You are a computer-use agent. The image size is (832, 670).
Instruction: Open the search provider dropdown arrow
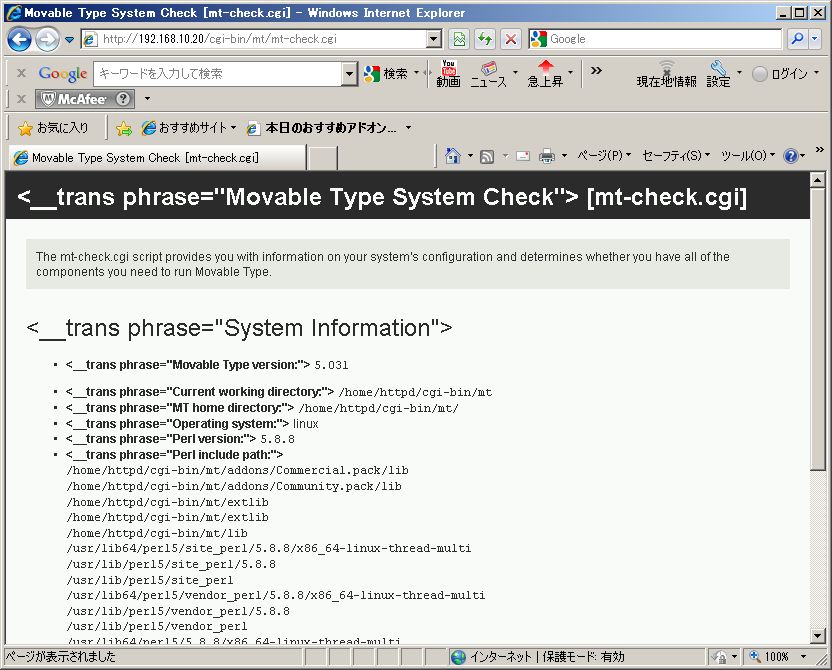[815, 39]
